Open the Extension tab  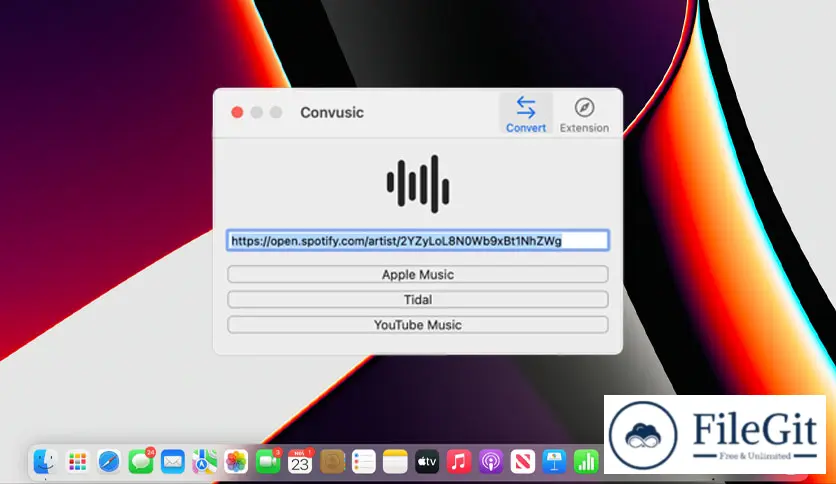tap(584, 114)
